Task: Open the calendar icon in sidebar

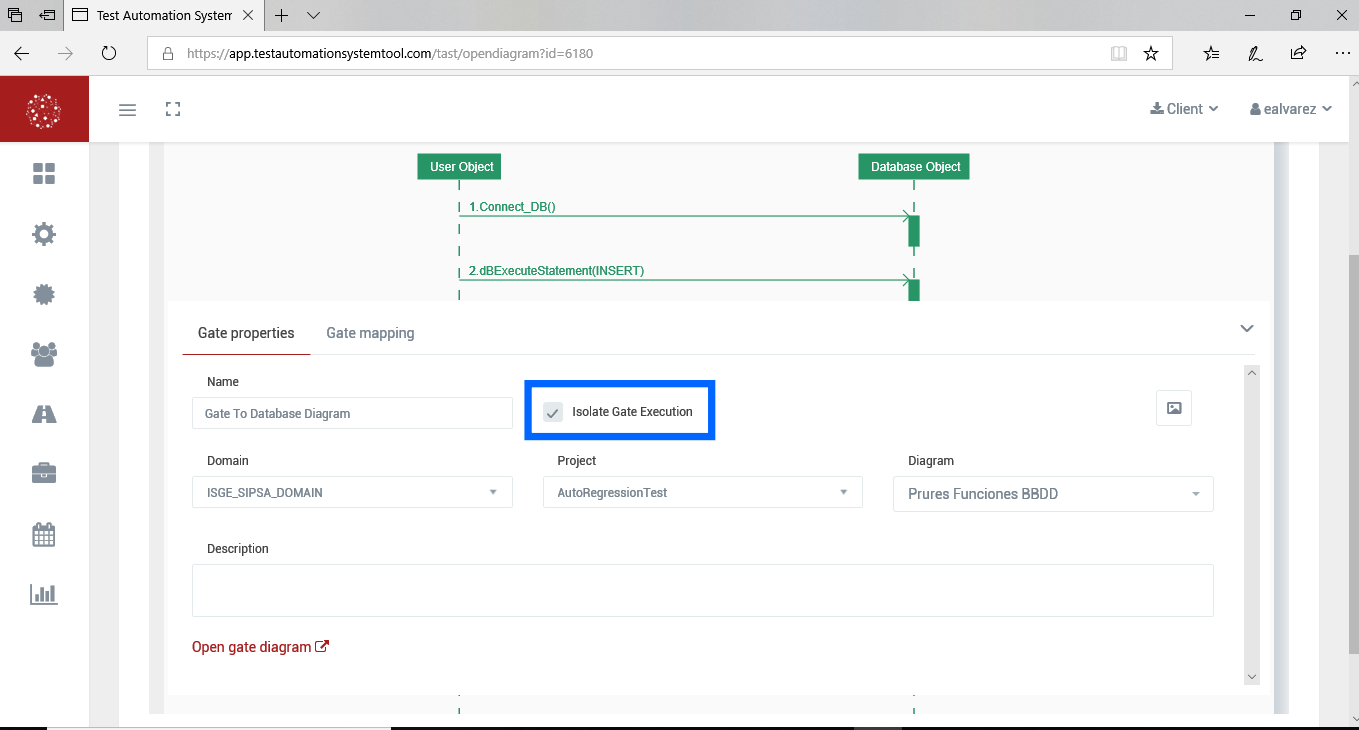Action: [x=44, y=534]
